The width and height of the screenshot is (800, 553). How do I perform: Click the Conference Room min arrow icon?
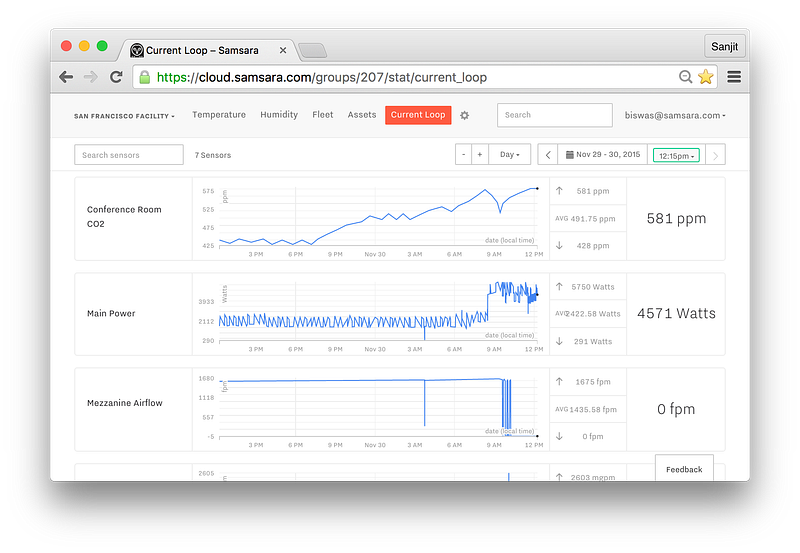click(559, 245)
